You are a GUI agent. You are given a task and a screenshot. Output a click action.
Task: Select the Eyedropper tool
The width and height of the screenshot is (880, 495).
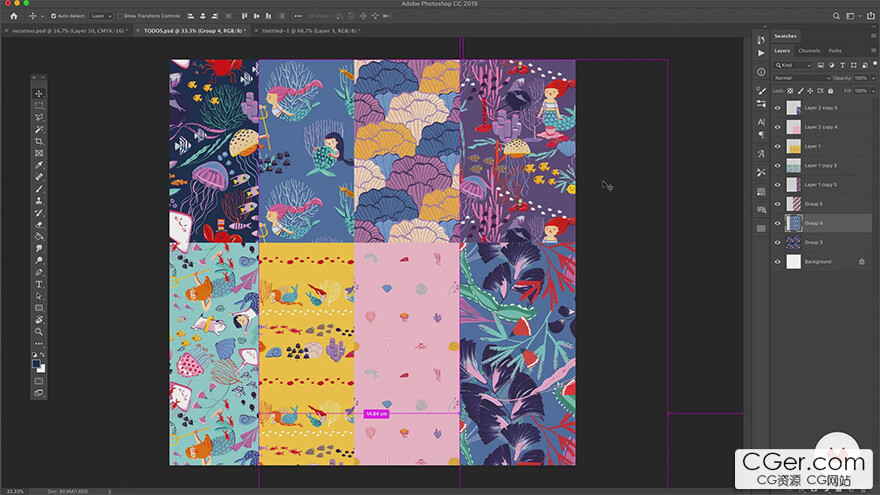click(39, 165)
